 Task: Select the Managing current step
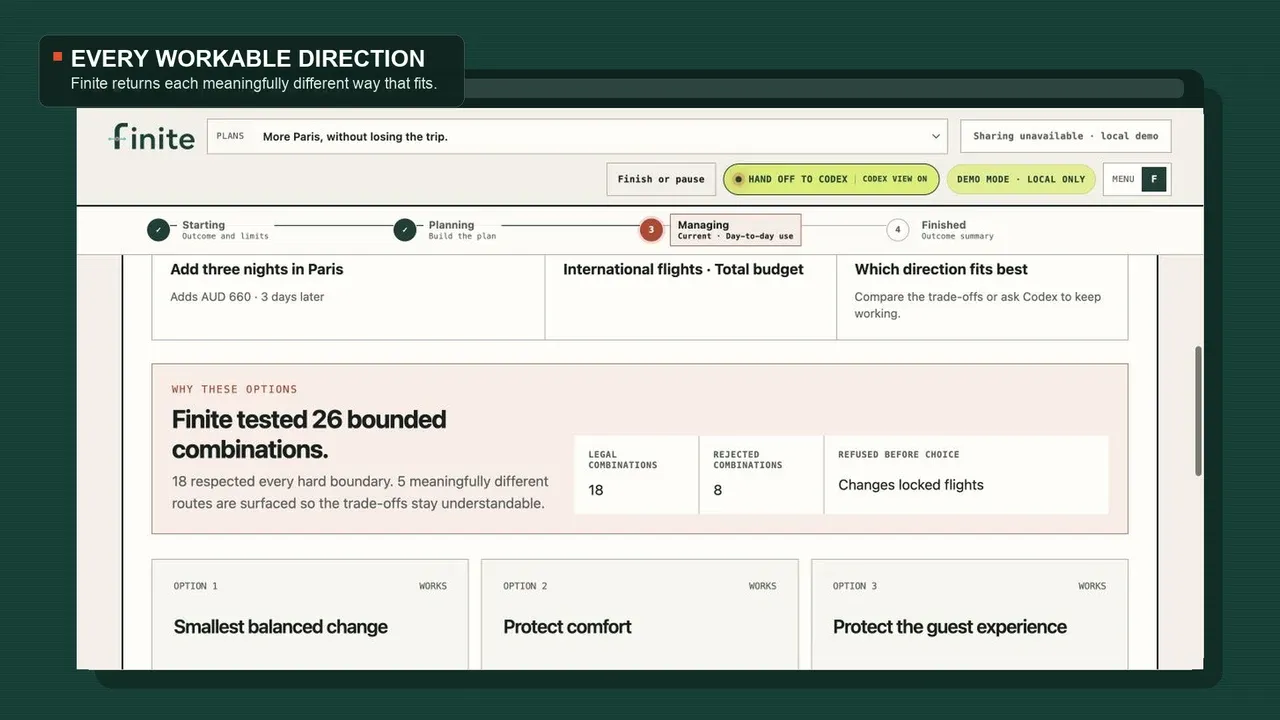click(735, 230)
